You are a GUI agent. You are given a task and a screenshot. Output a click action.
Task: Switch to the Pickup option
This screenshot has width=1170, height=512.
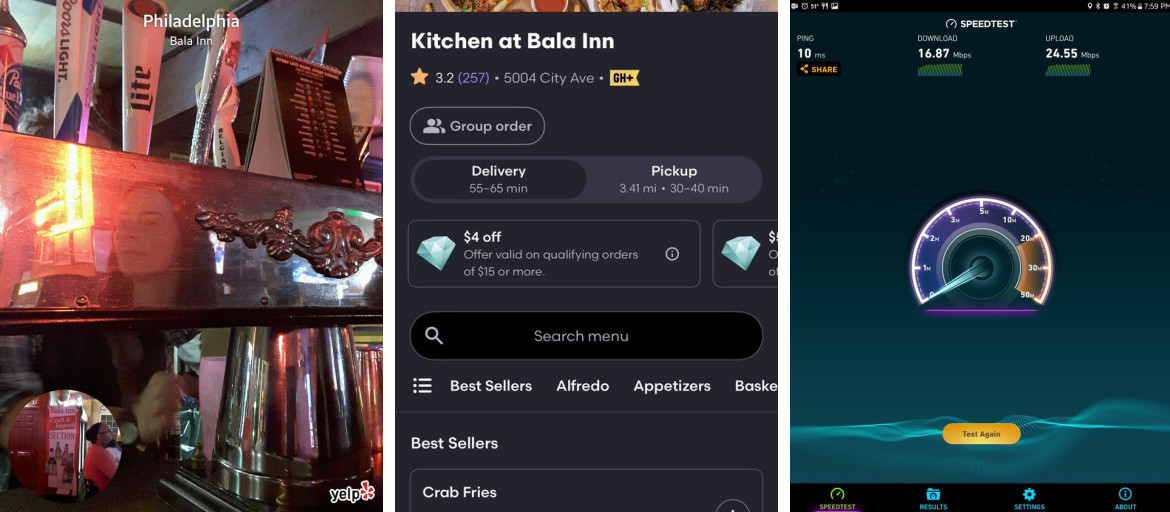click(x=674, y=180)
